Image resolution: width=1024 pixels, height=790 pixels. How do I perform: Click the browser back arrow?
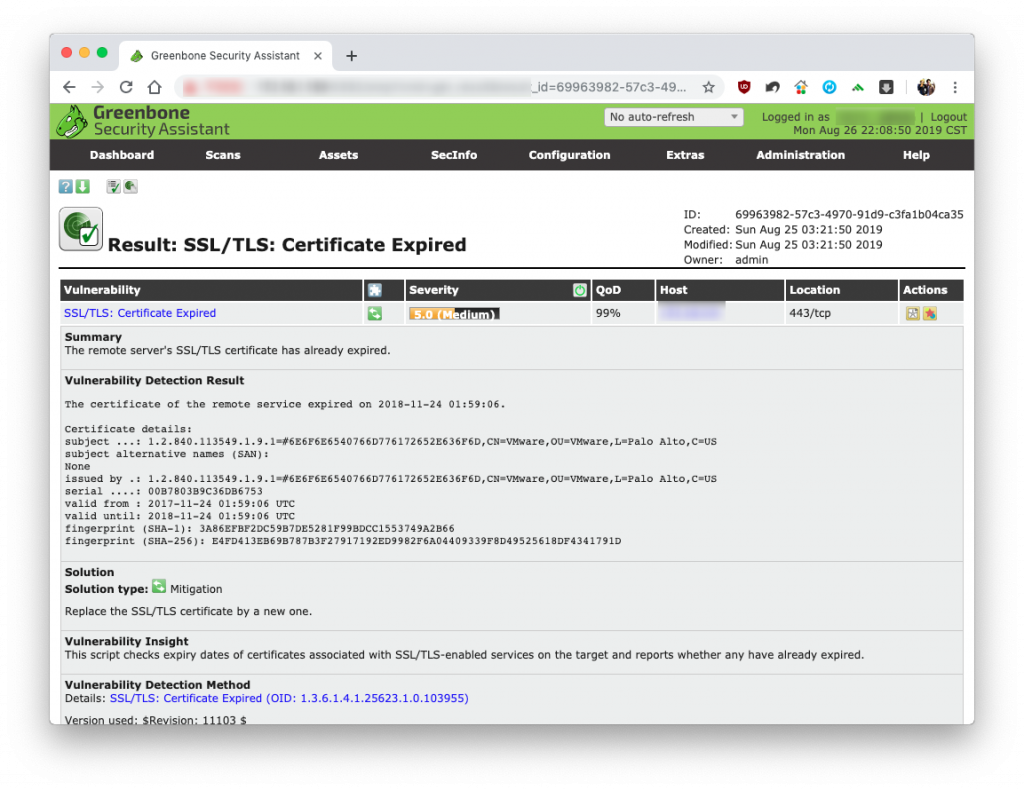[x=69, y=87]
